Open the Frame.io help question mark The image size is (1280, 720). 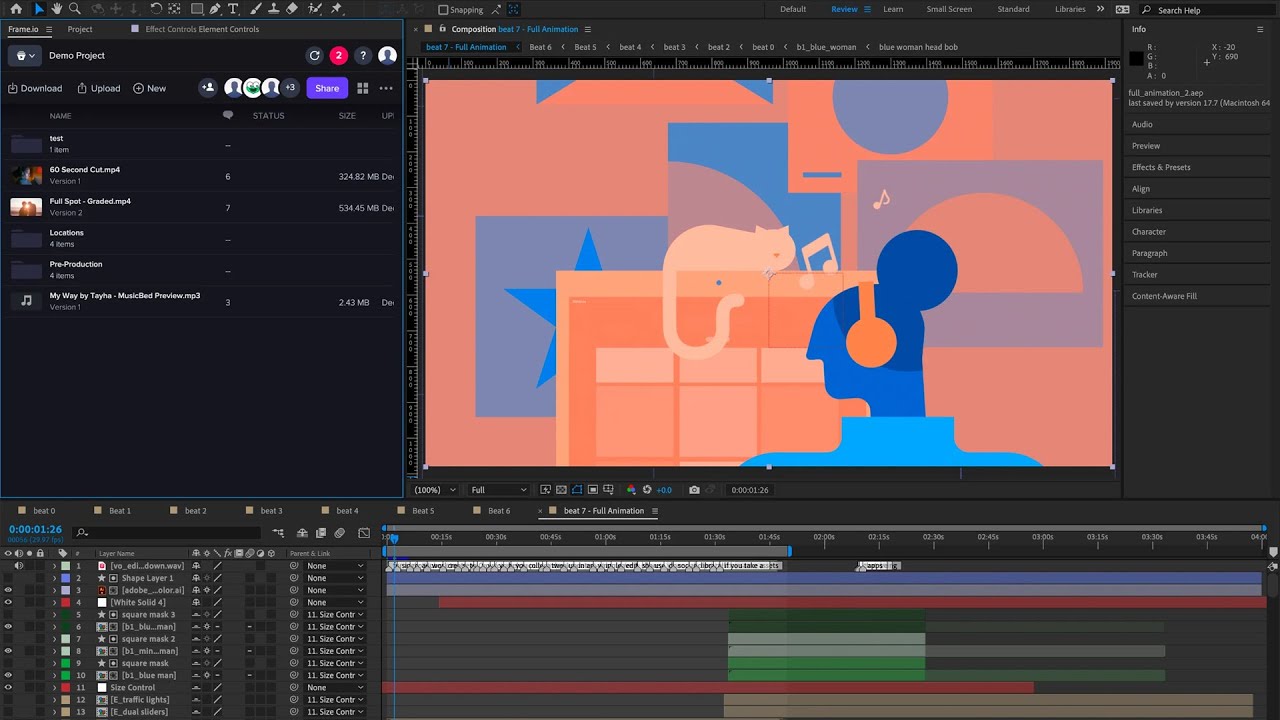pyautogui.click(x=363, y=56)
